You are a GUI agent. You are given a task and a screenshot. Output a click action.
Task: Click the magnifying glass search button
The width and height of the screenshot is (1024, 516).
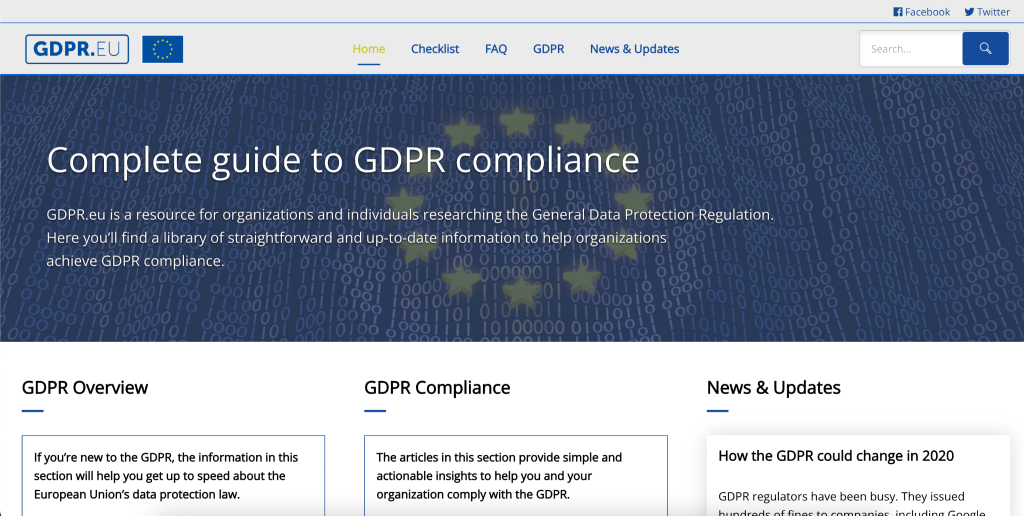tap(985, 48)
